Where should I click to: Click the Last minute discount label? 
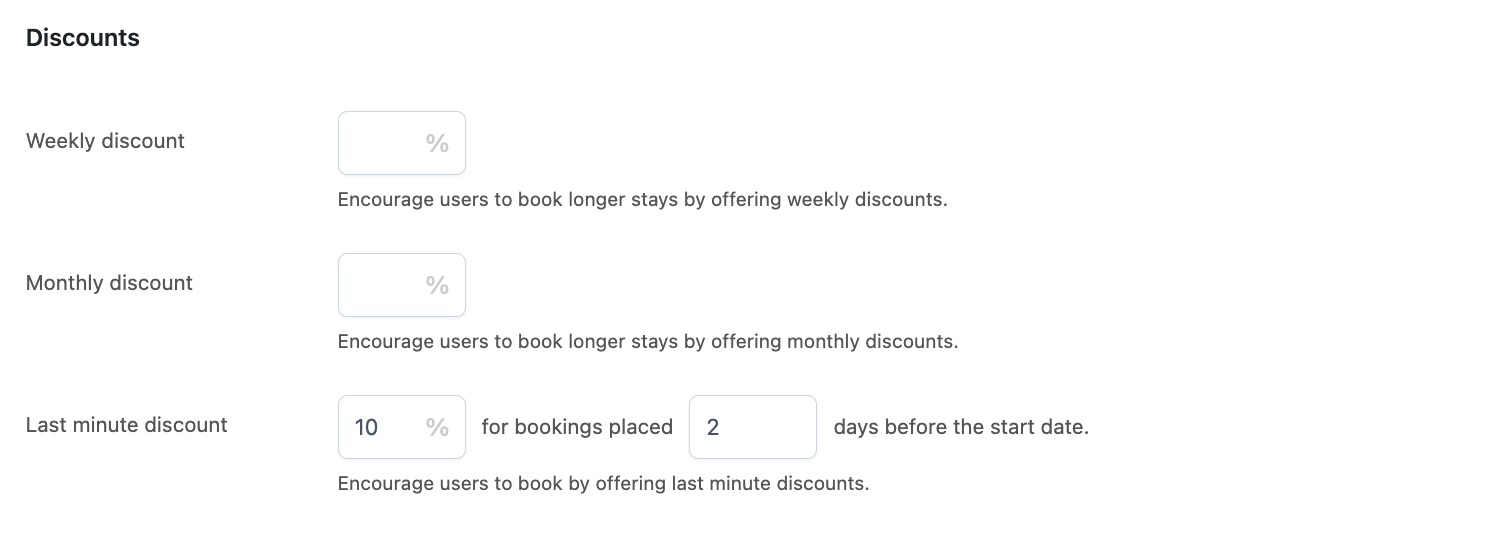click(127, 425)
